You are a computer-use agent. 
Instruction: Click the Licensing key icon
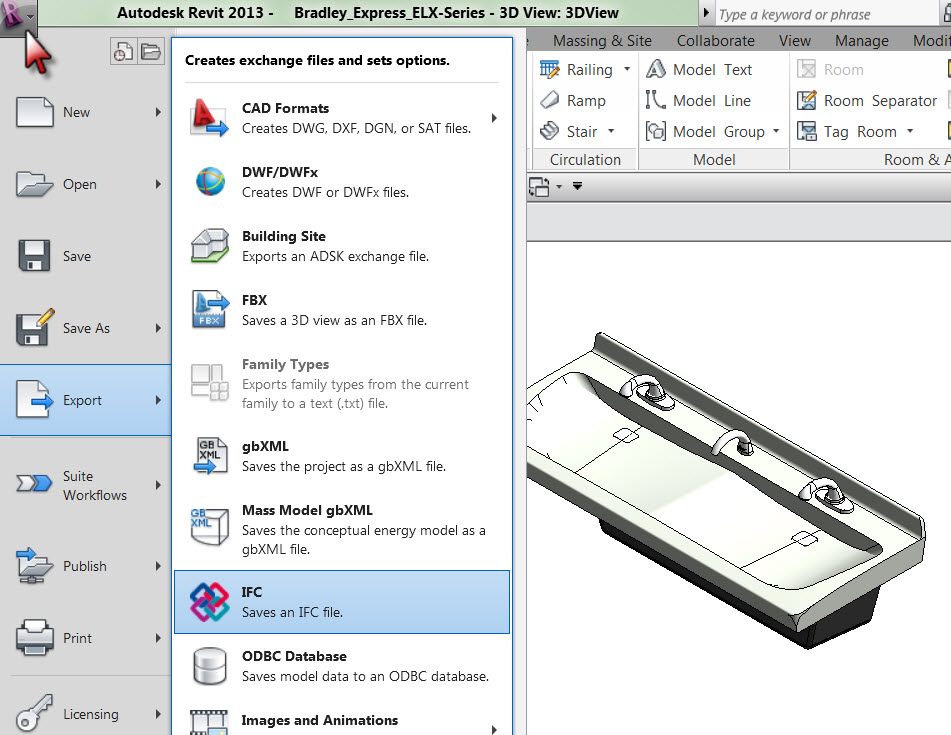pos(35,713)
